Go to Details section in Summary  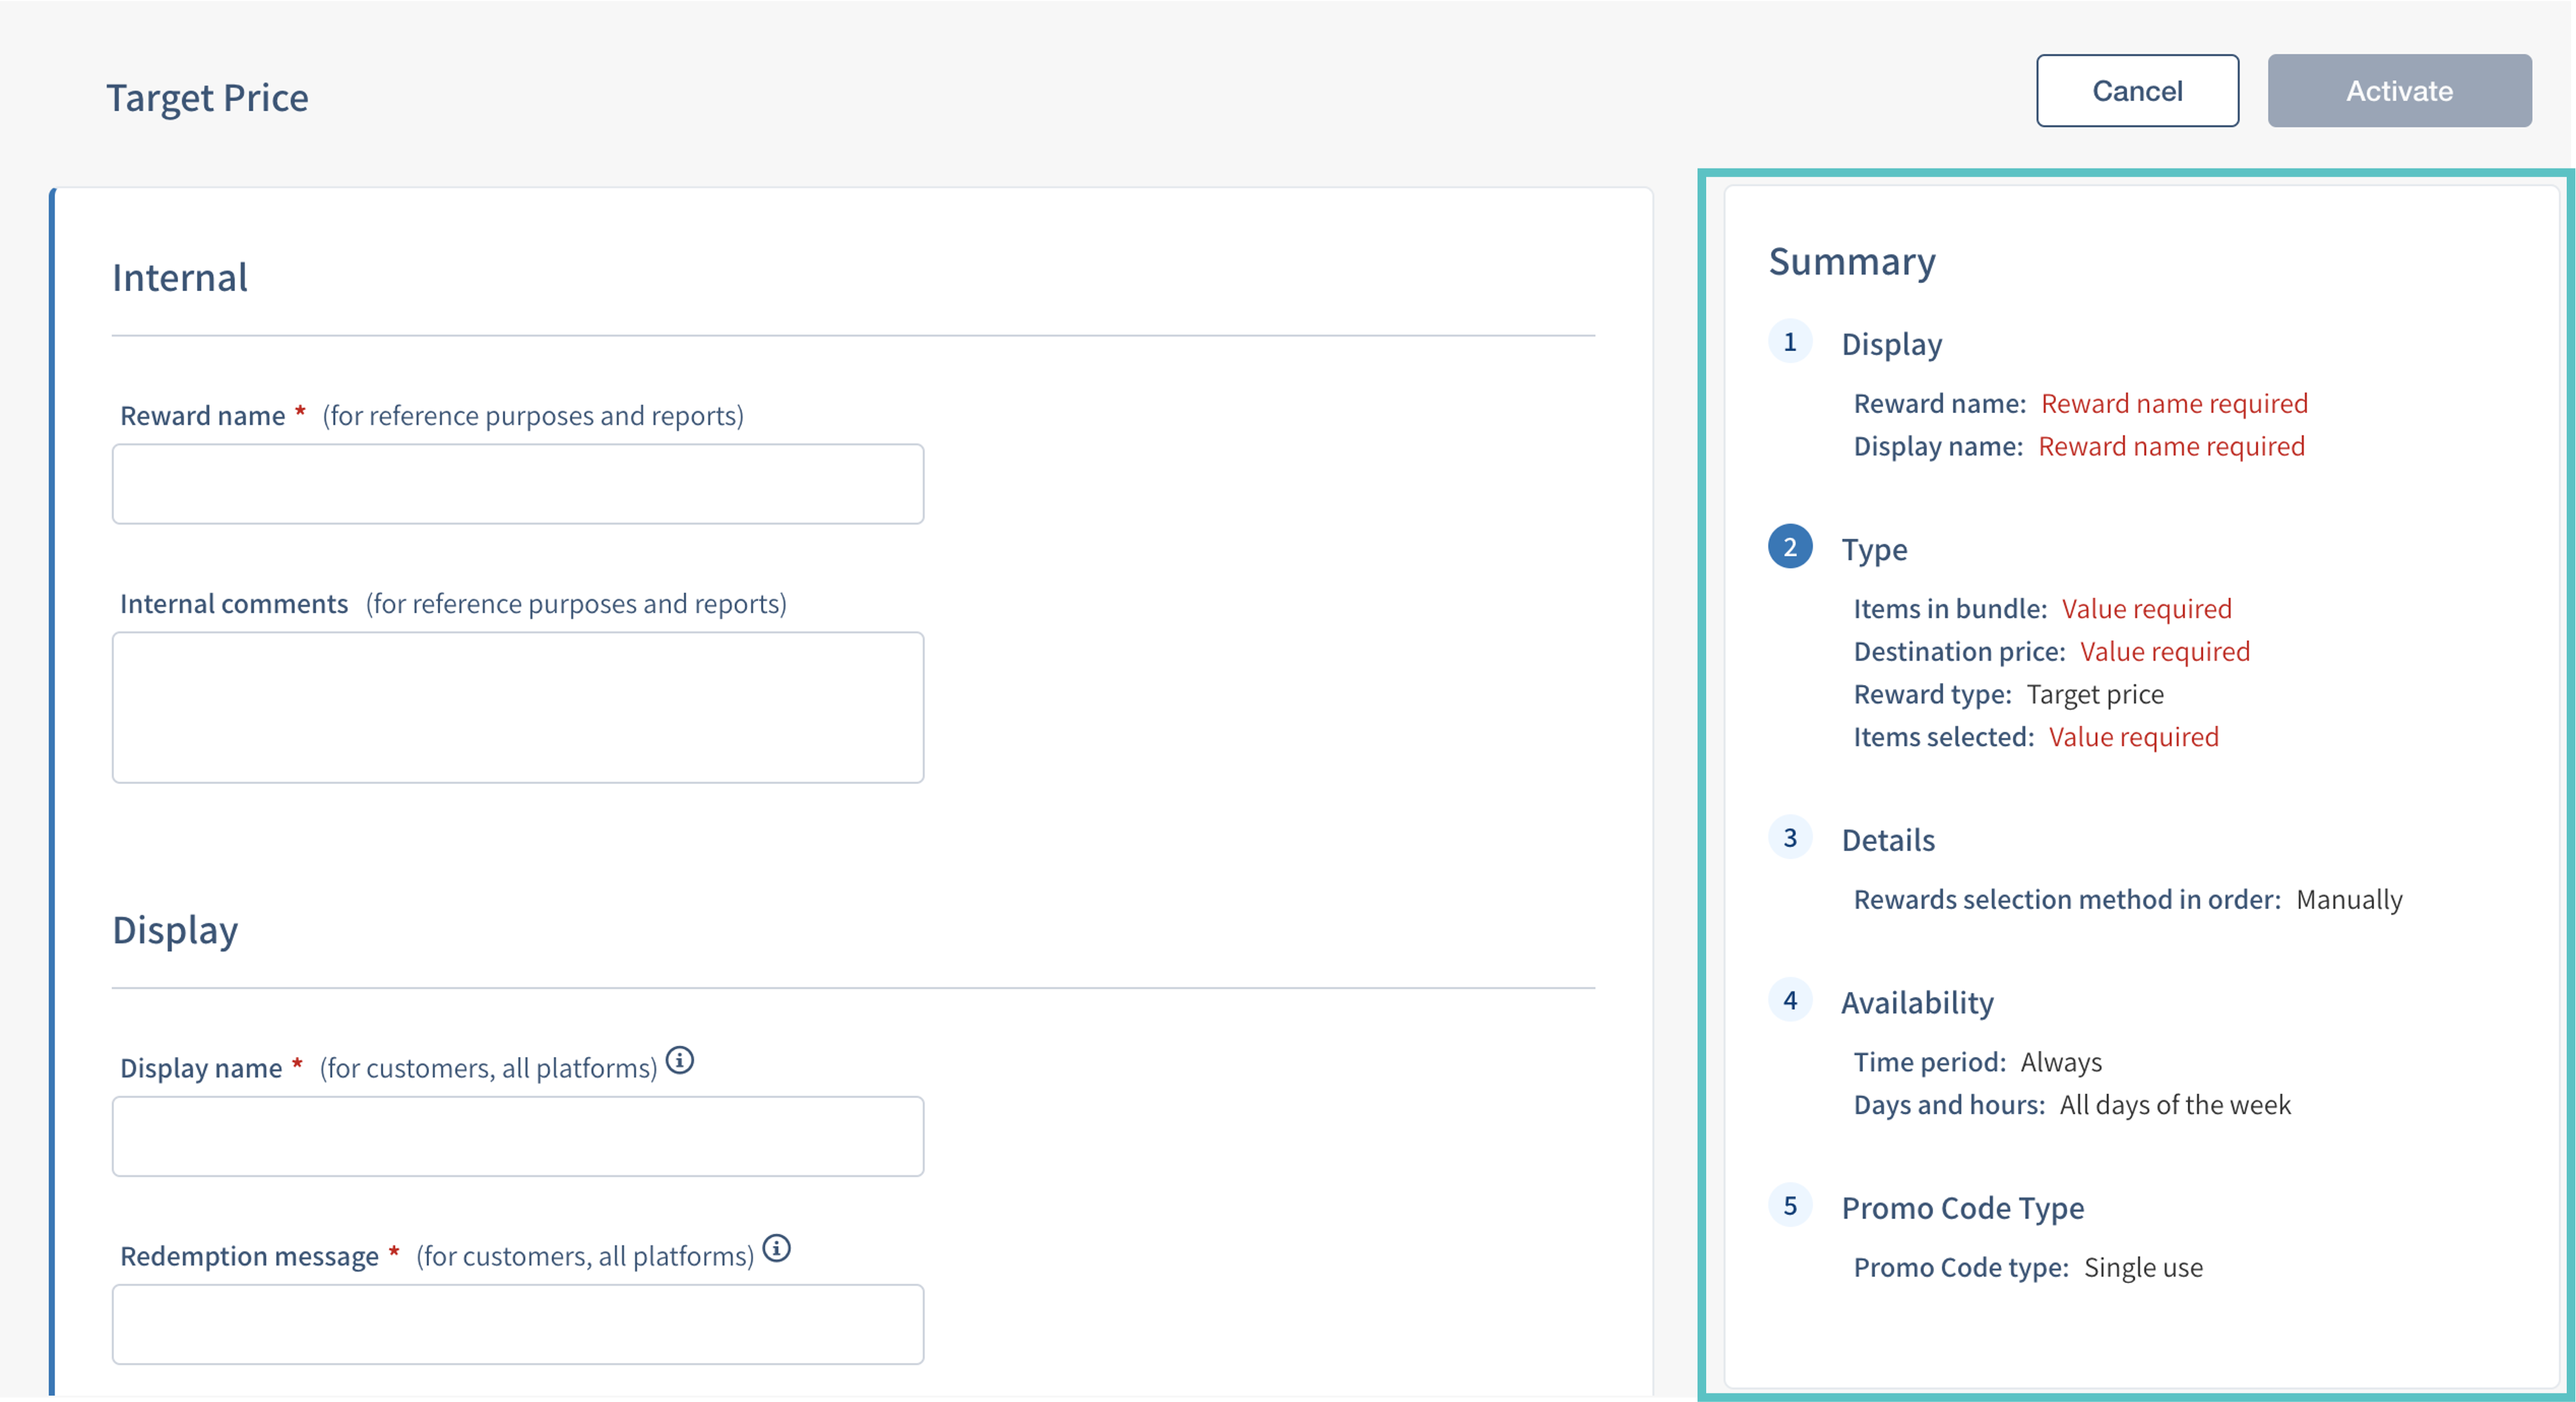click(x=1888, y=840)
